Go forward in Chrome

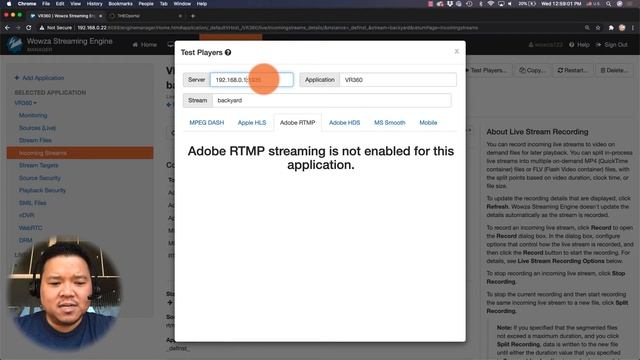[18, 28]
